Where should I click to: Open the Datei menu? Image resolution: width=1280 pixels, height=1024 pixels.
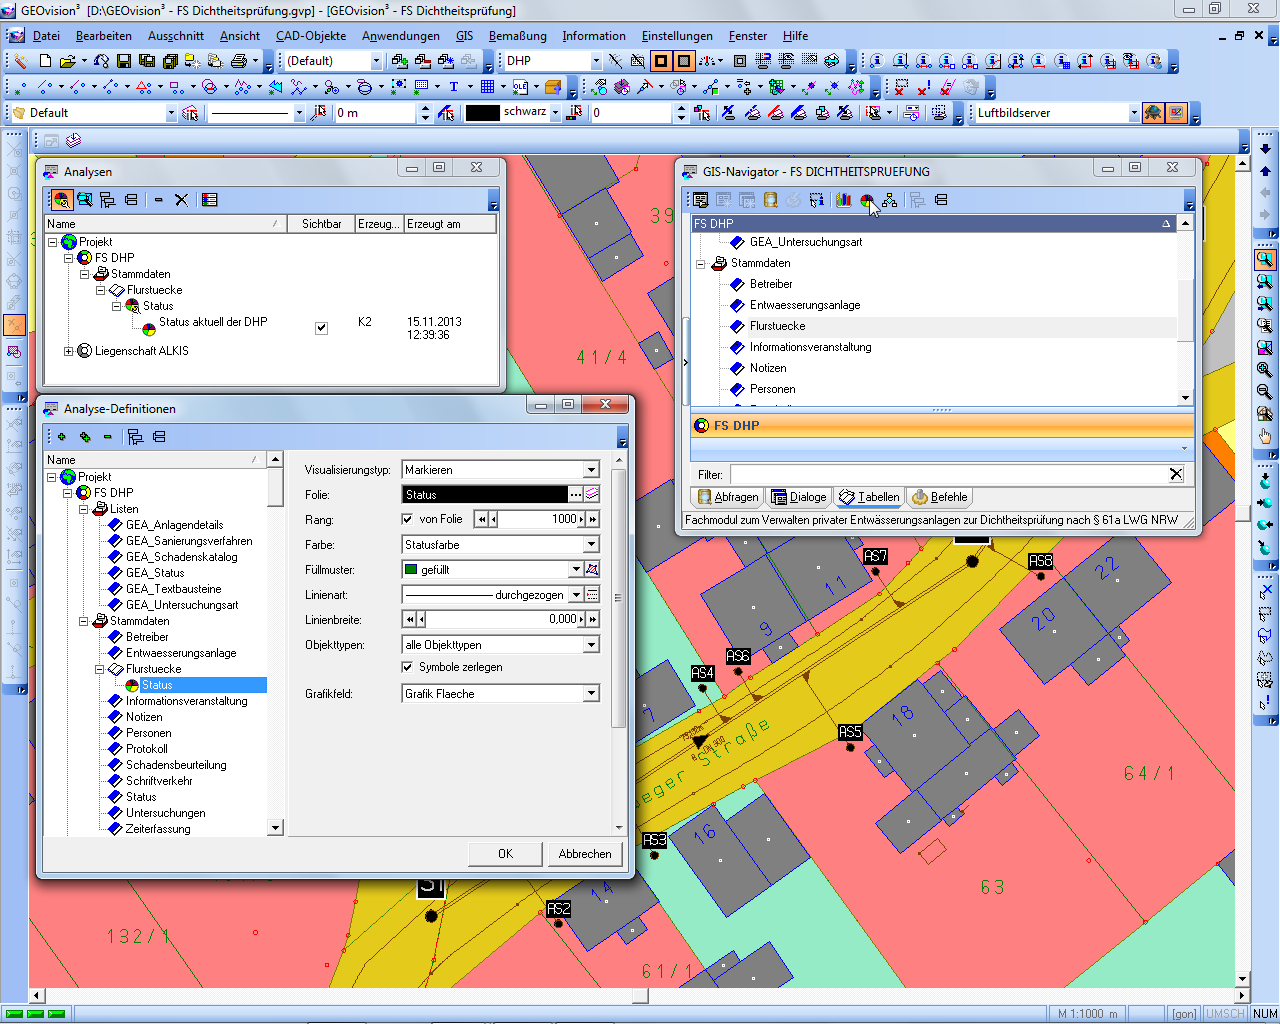tap(46, 36)
